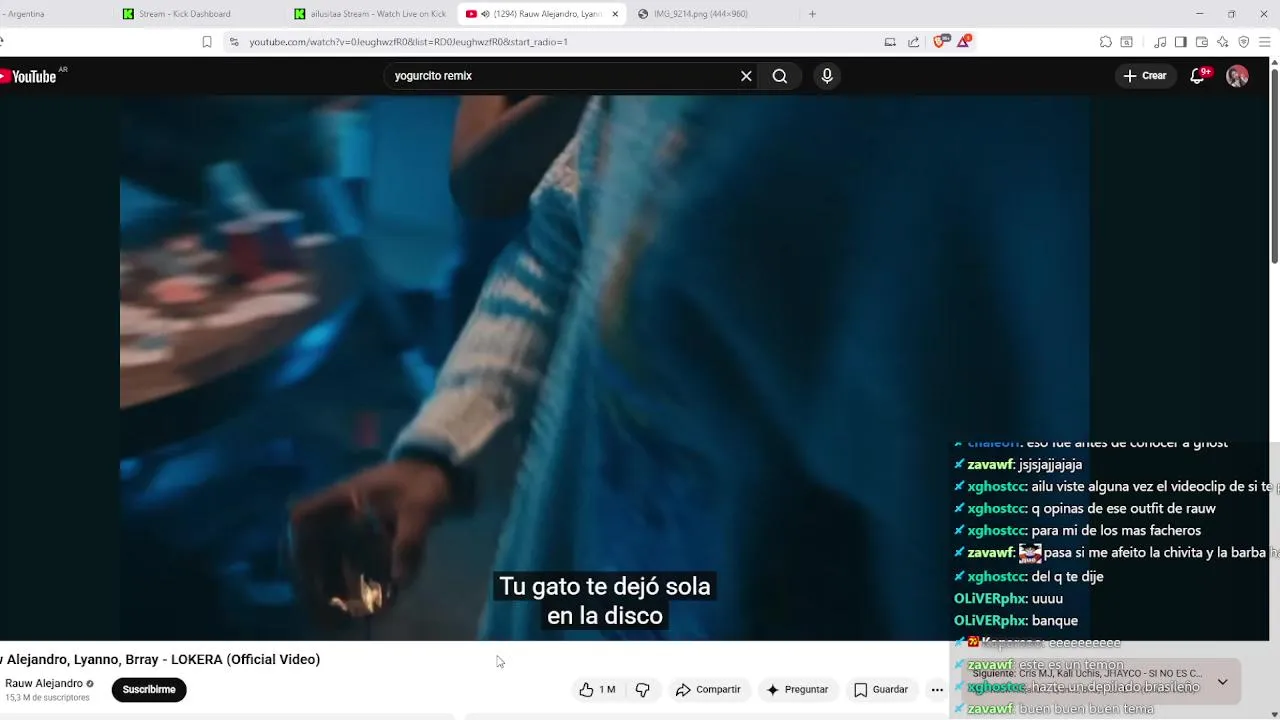Dislike the video with thumbs-down
1280x720 pixels.
point(643,689)
